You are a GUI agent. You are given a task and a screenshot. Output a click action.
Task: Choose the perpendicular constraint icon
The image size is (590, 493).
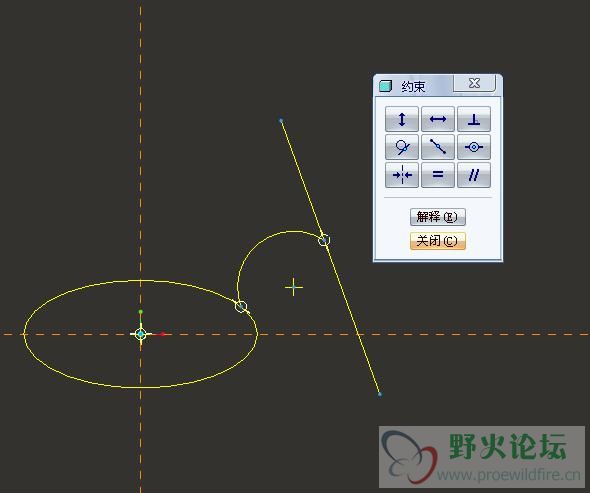pyautogui.click(x=474, y=119)
